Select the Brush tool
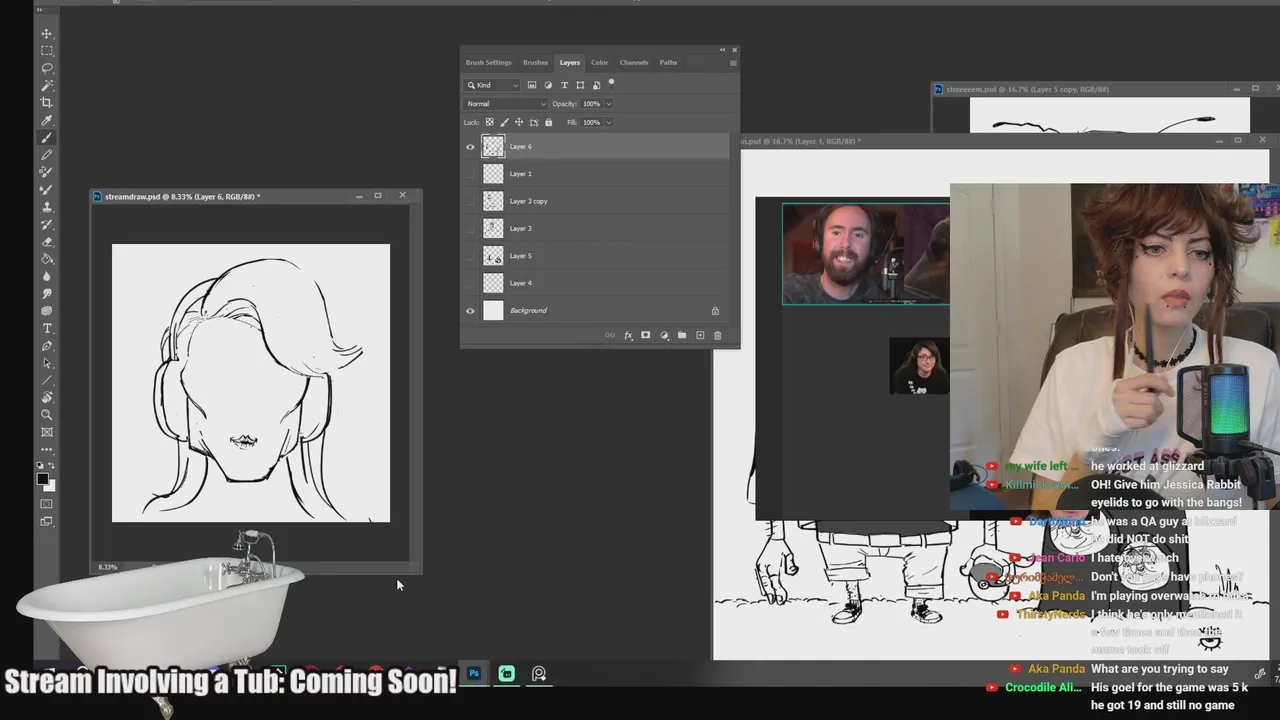This screenshot has height=720, width=1280. tap(47, 138)
